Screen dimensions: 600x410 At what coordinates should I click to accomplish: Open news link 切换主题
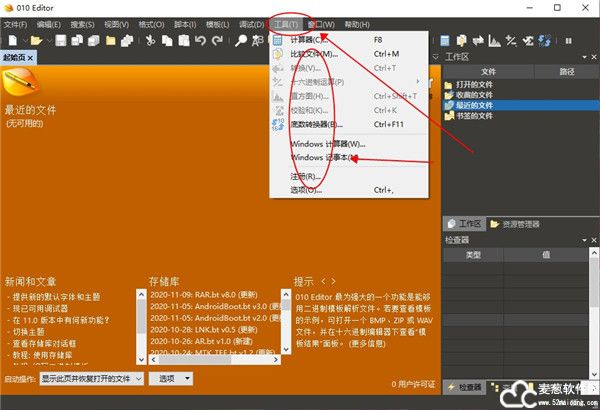click(29, 332)
